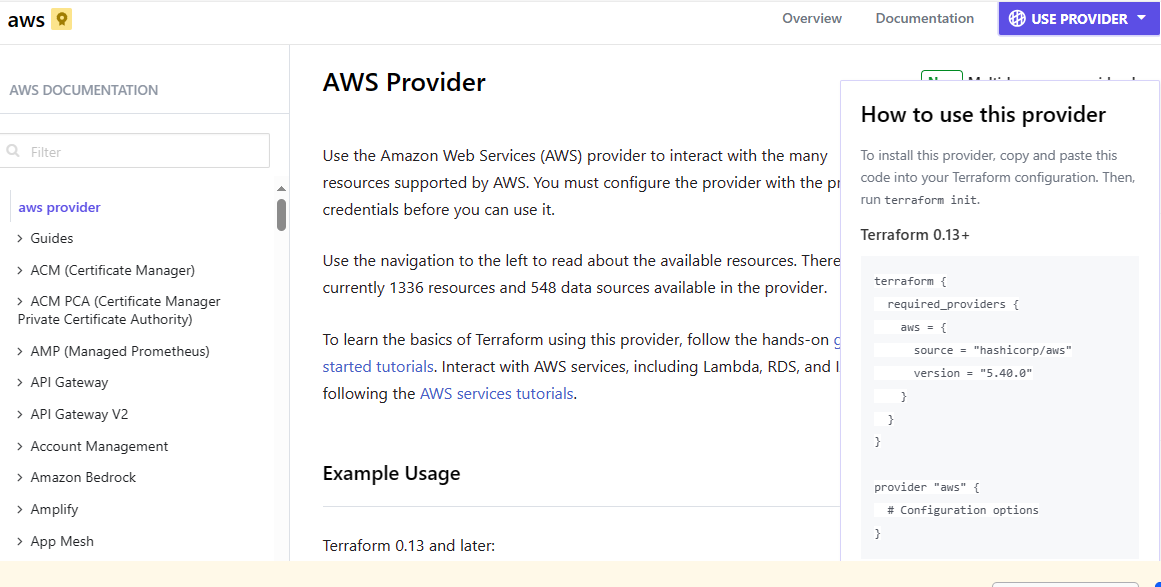1161x587 pixels.
Task: Click the yellow official partner badge icon
Action: [x=62, y=19]
